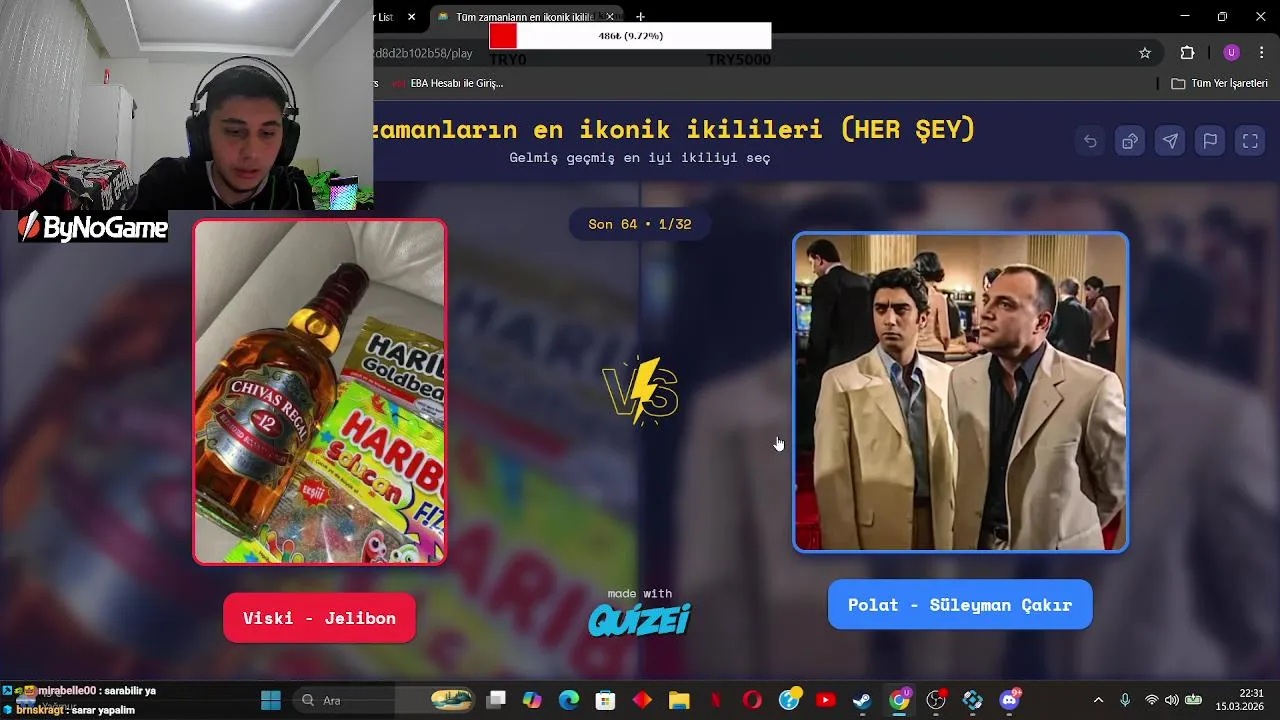Image resolution: width=1280 pixels, height=720 pixels.
Task: Click the ByNoGame sponsor logo
Action: [x=93, y=228]
